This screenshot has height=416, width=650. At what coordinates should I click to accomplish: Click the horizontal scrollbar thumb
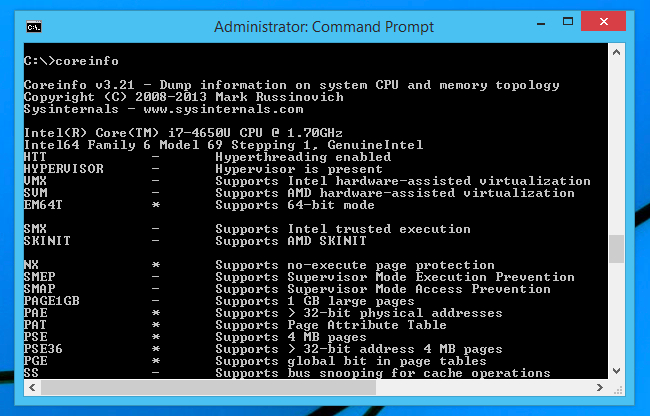[208, 388]
